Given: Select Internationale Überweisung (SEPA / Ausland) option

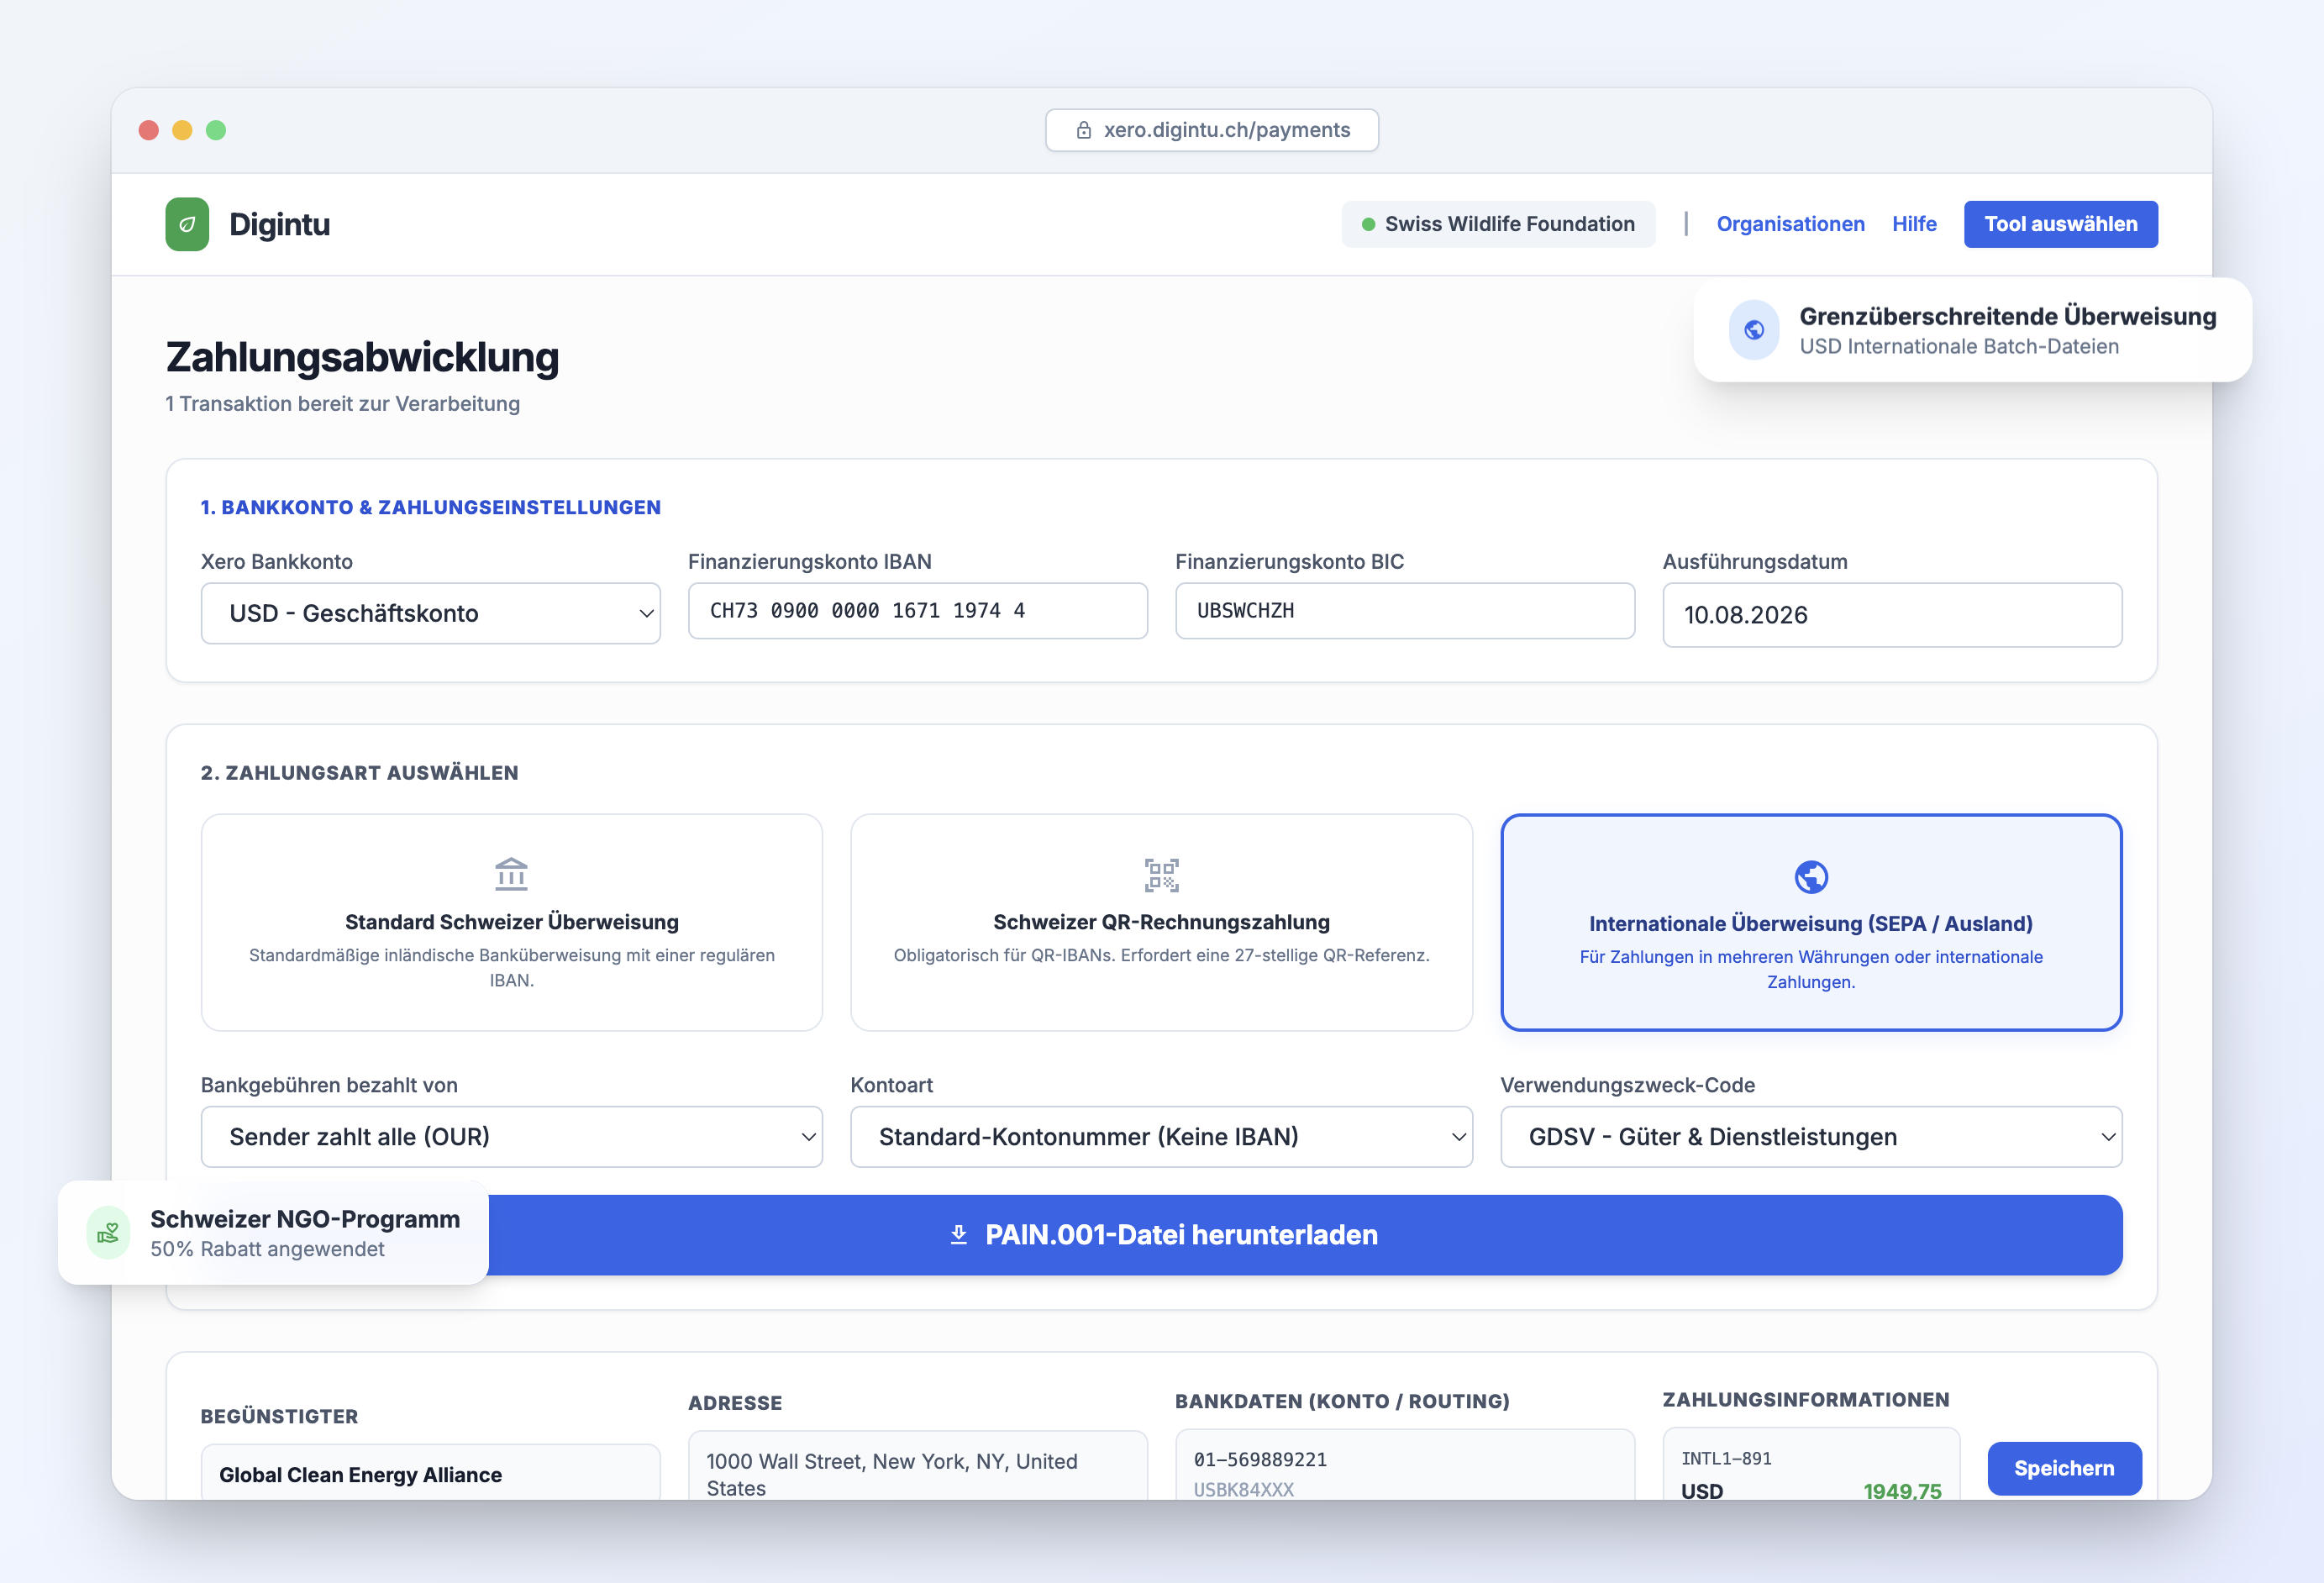Looking at the screenshot, I should click(1811, 922).
